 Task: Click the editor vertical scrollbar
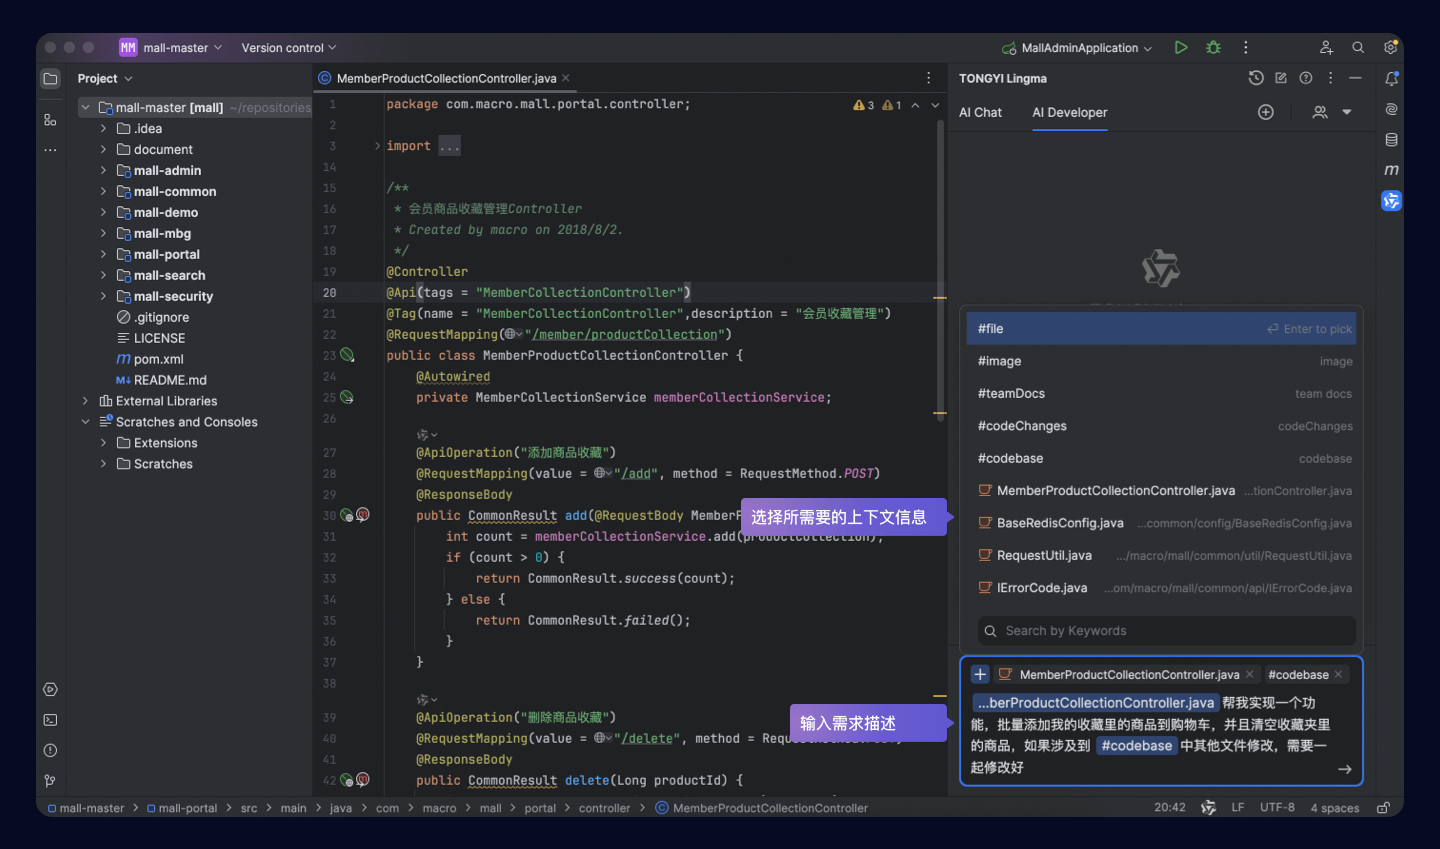940,270
